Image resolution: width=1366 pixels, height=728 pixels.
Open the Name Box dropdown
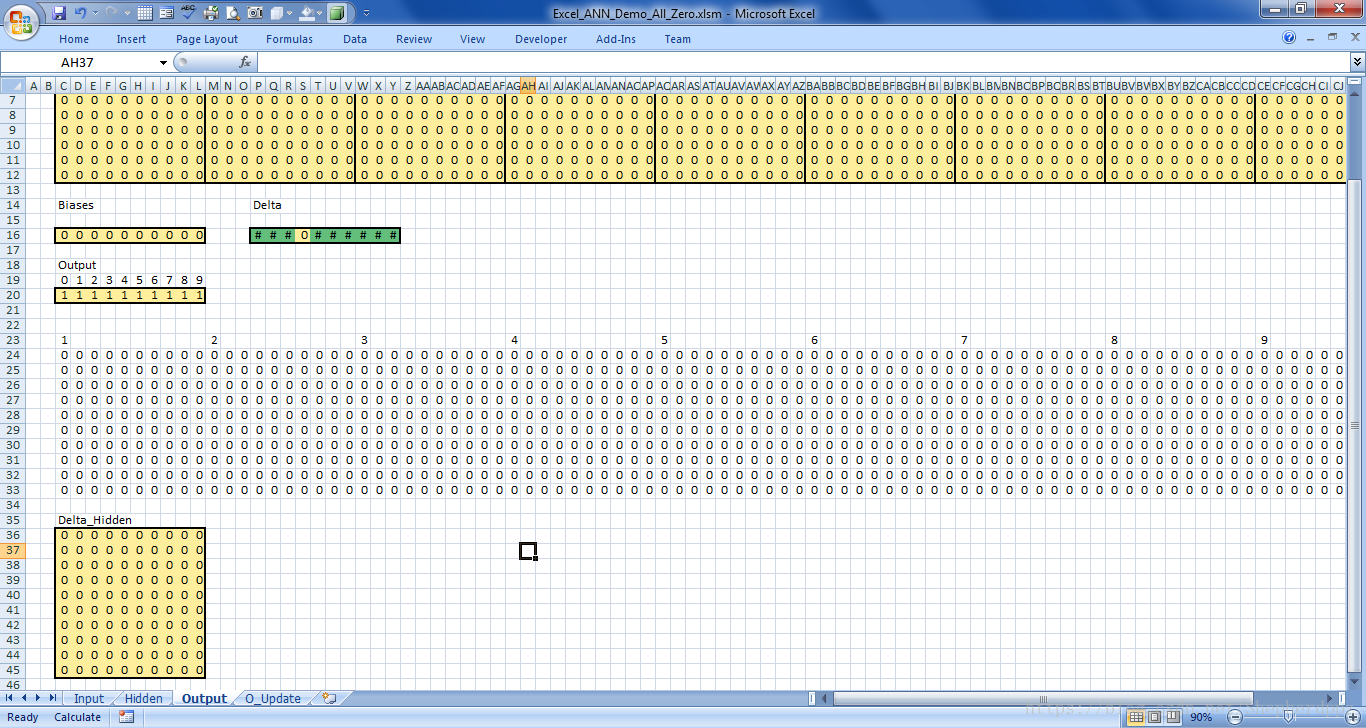pyautogui.click(x=163, y=62)
